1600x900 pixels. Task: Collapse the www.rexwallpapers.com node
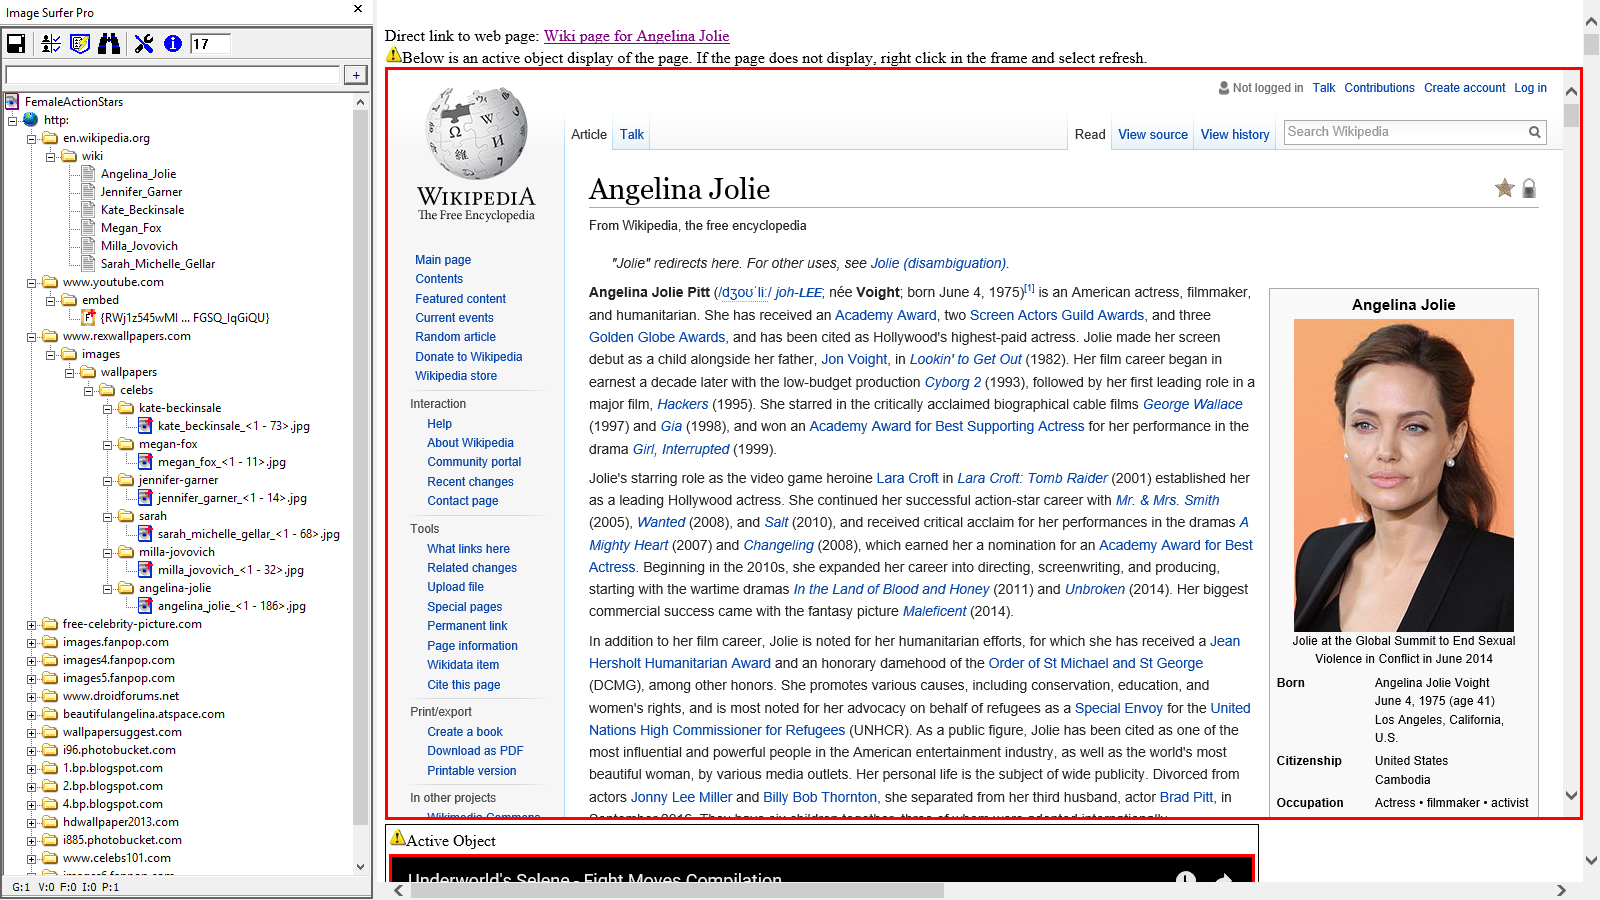coord(31,336)
